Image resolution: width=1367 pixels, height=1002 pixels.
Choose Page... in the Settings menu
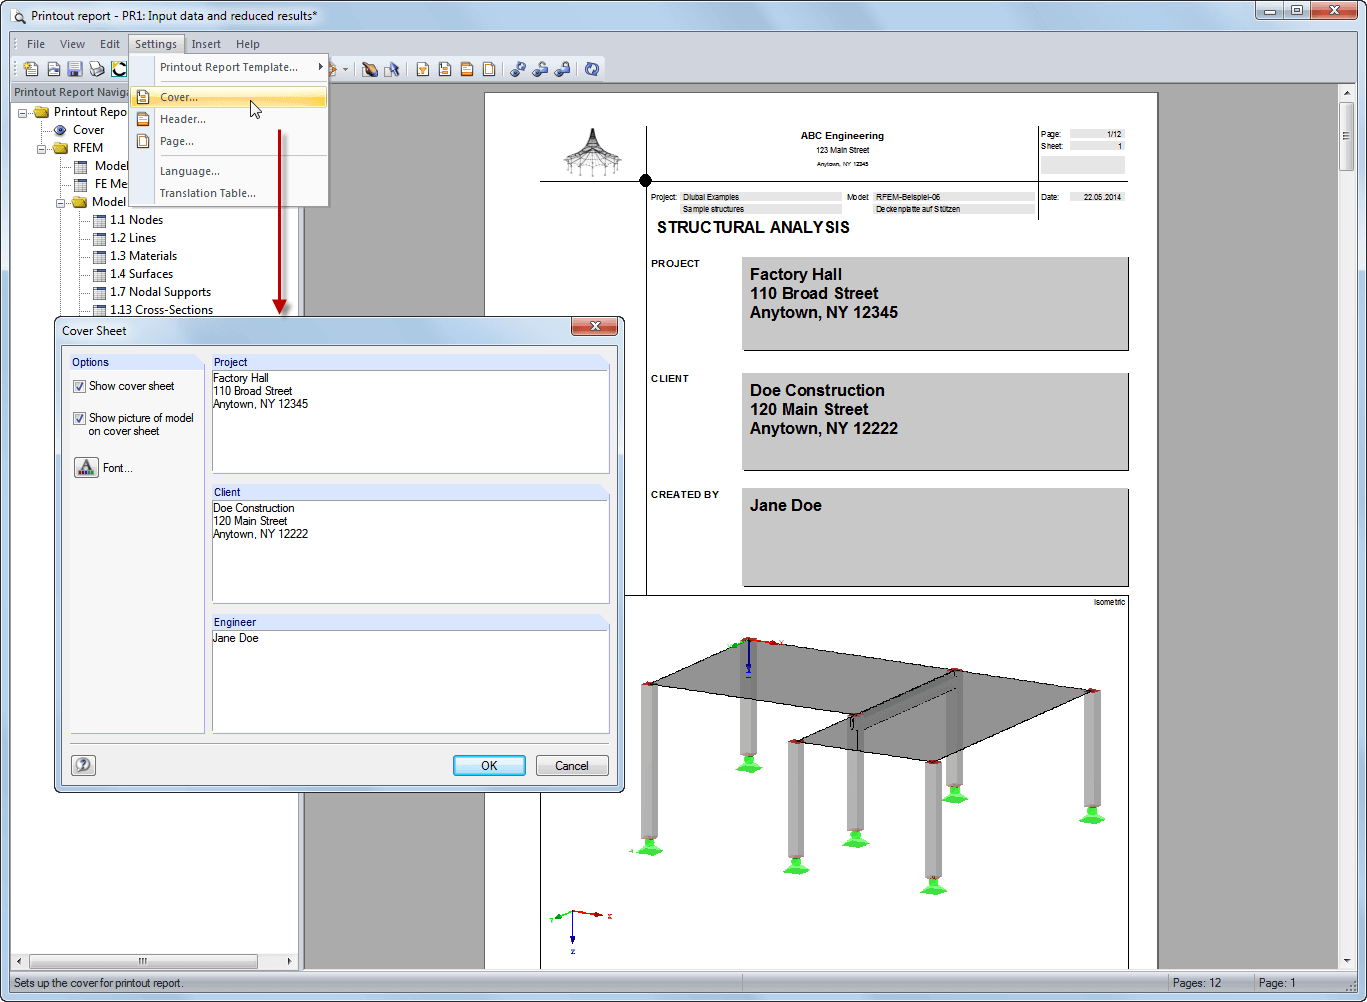pyautogui.click(x=229, y=141)
